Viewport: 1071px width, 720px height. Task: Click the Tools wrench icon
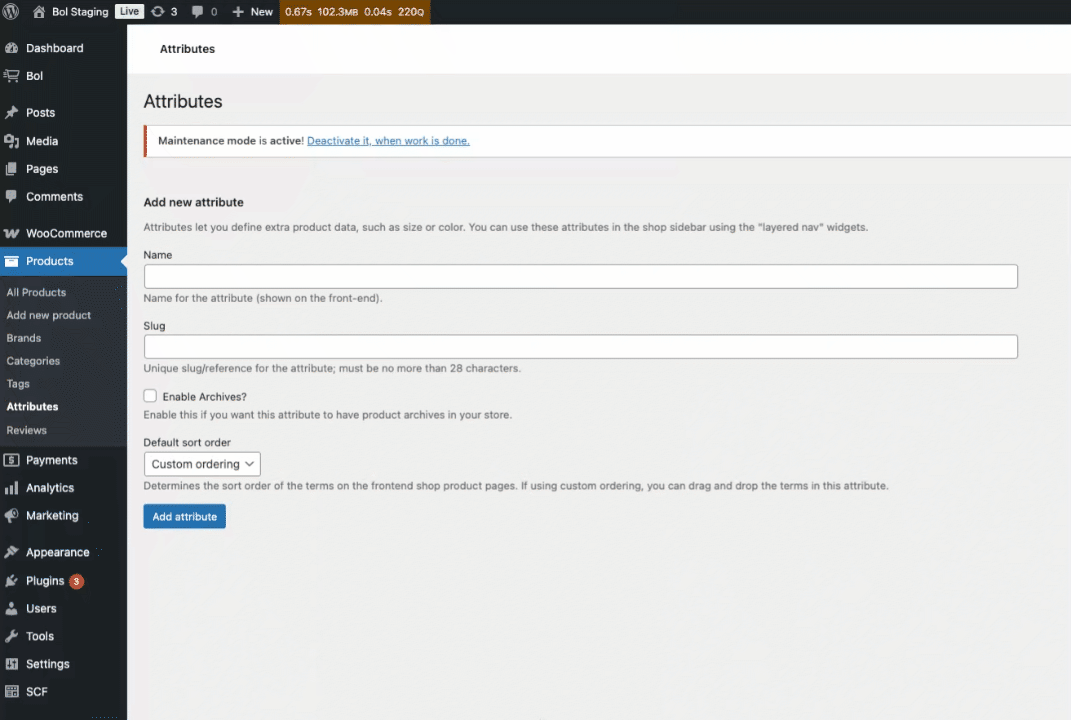(x=12, y=636)
